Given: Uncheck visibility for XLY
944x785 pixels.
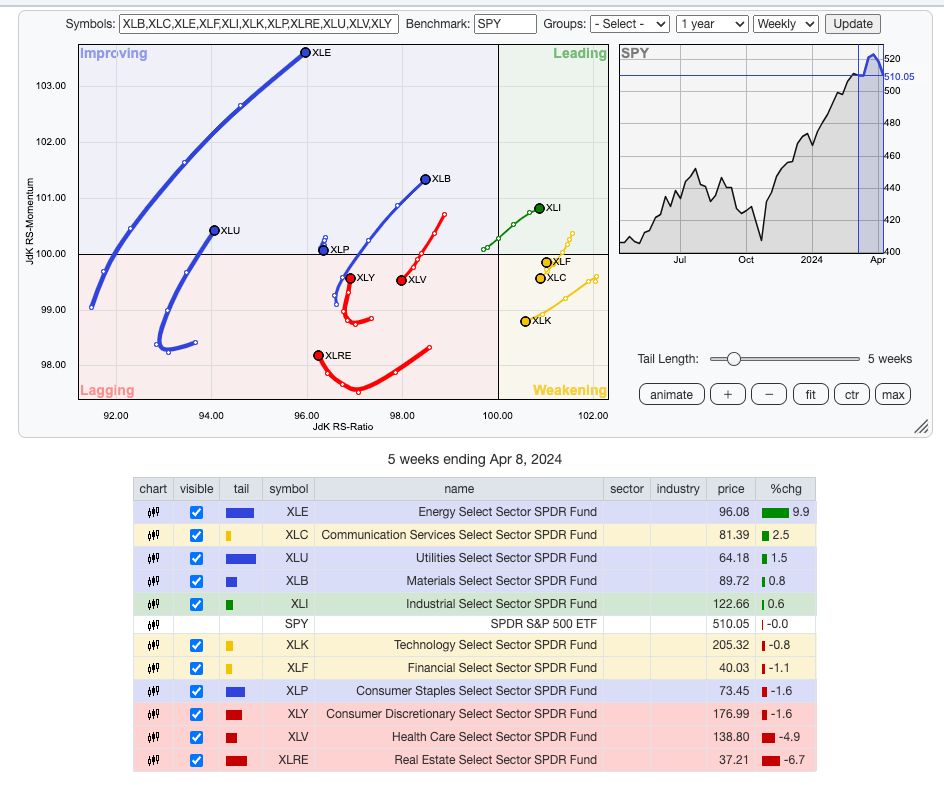Looking at the screenshot, I should tap(196, 714).
